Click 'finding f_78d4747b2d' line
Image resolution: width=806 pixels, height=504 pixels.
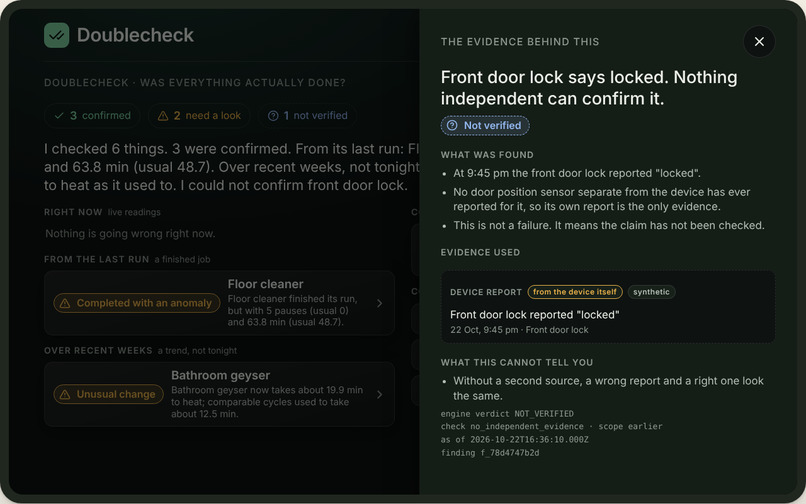(490, 453)
